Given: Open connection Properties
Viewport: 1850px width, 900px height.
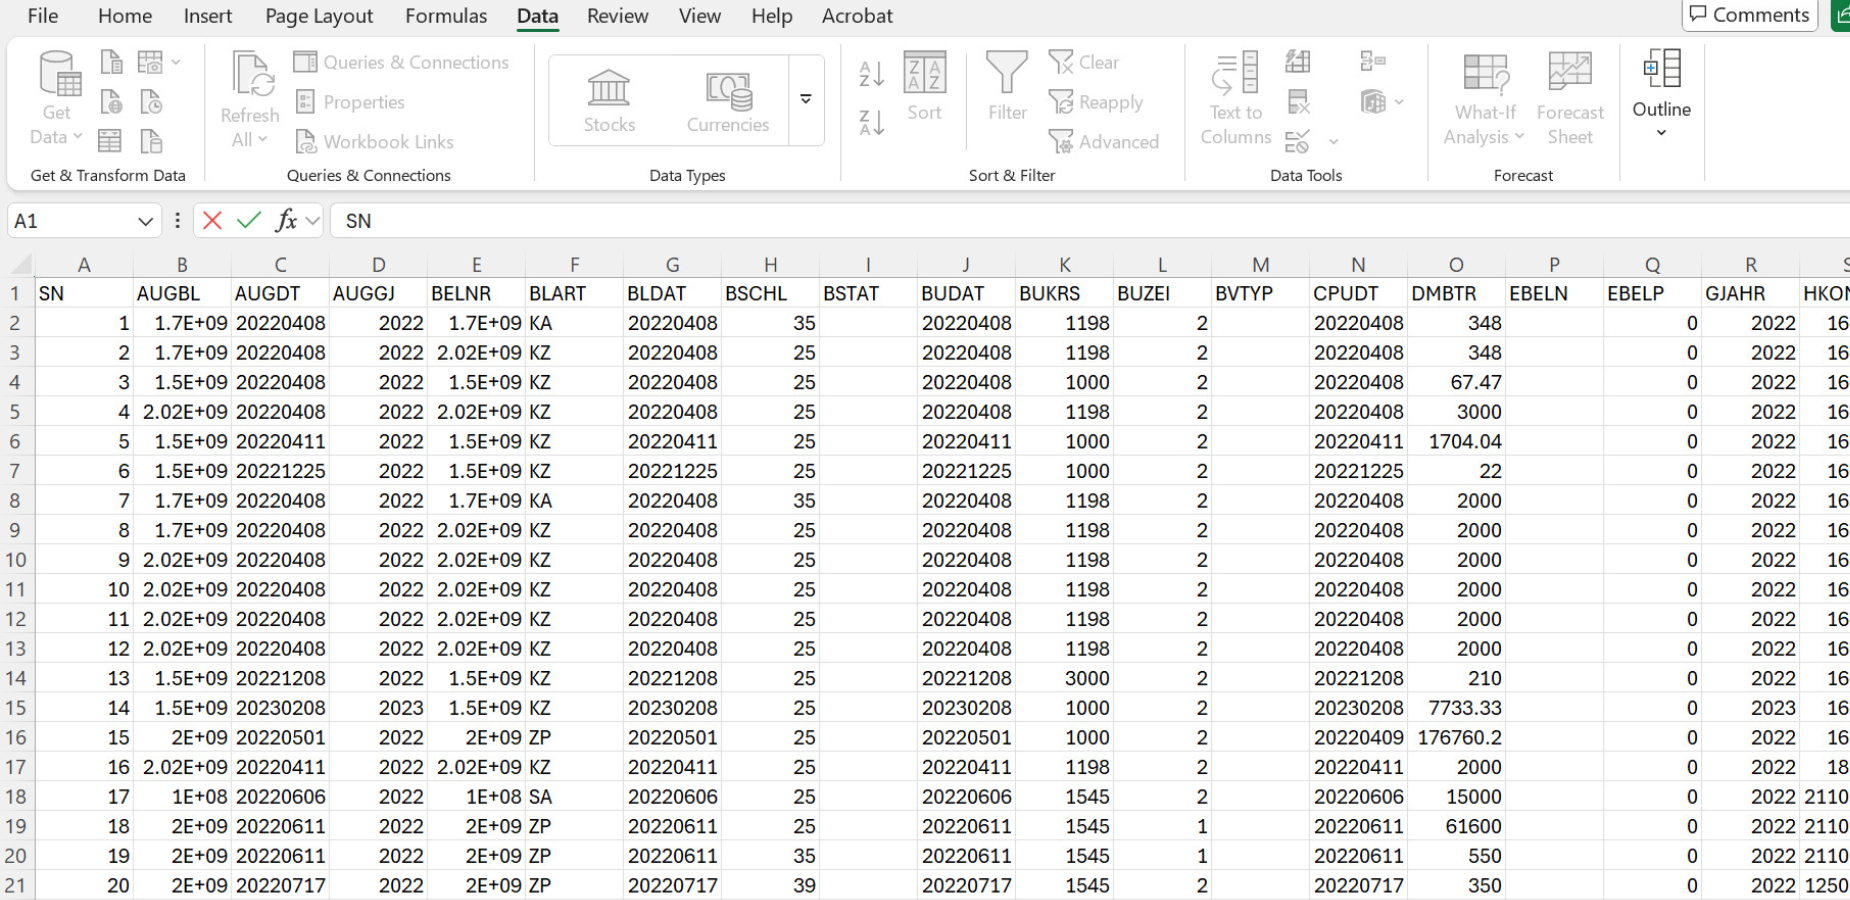Looking at the screenshot, I should point(350,102).
